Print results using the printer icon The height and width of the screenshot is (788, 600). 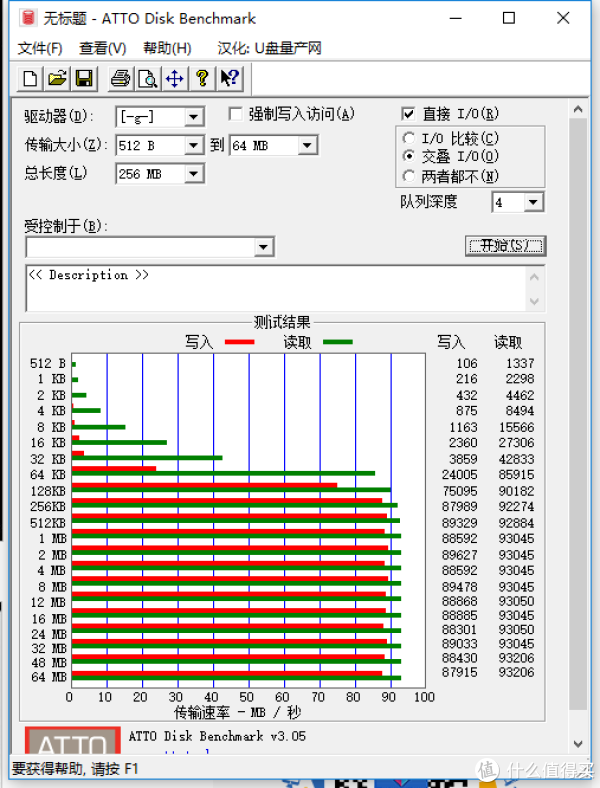coord(121,79)
